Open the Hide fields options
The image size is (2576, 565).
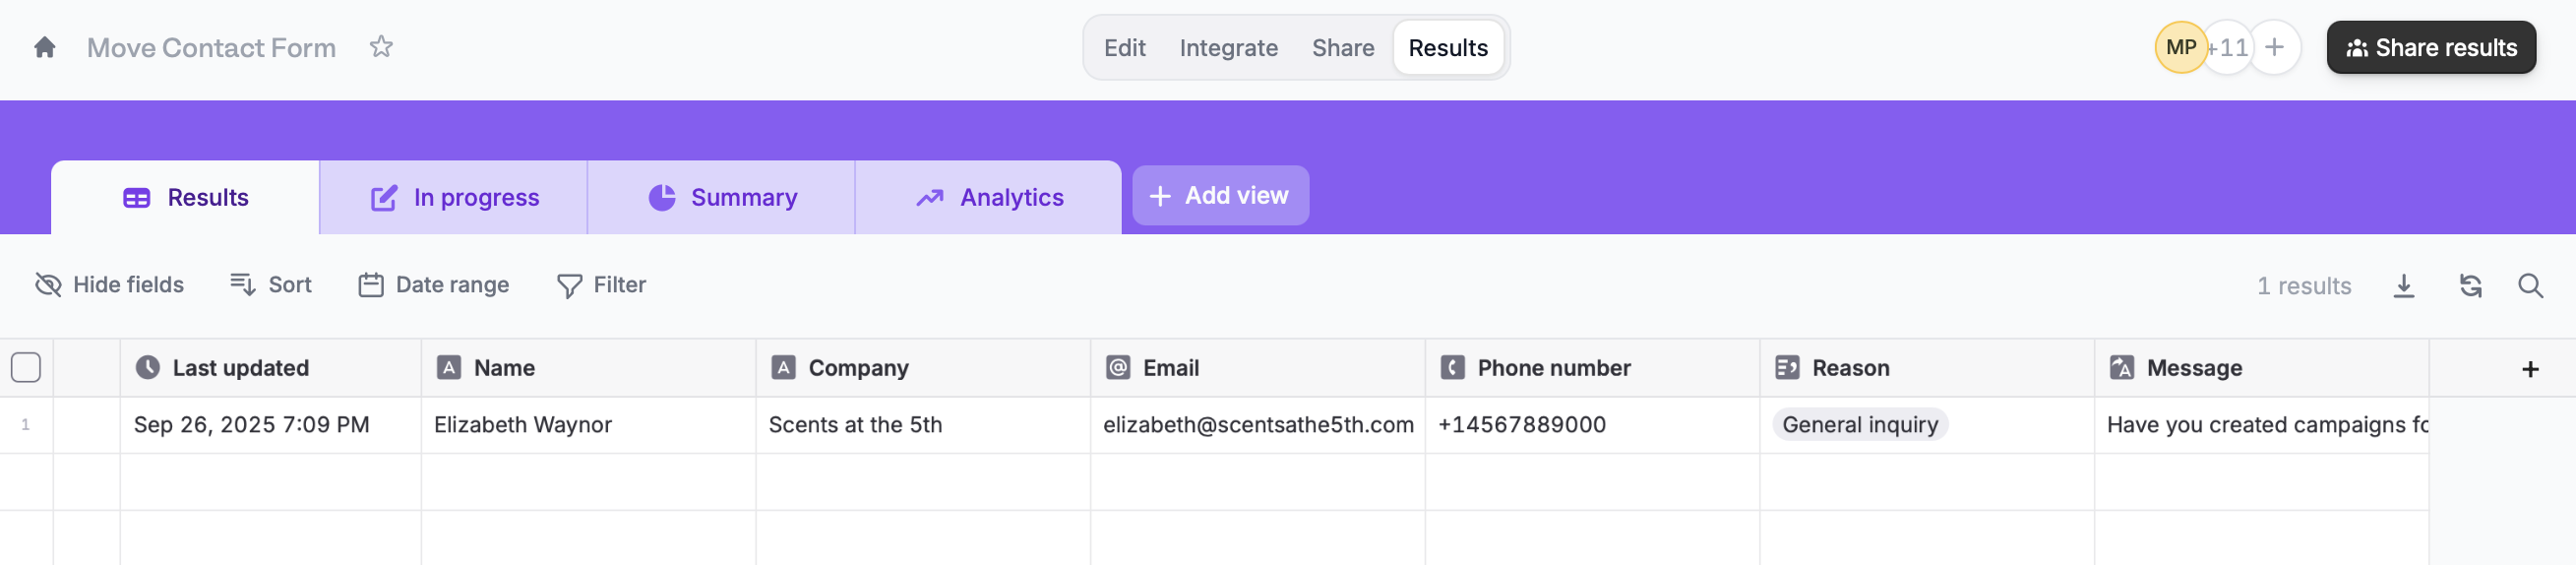pos(110,285)
